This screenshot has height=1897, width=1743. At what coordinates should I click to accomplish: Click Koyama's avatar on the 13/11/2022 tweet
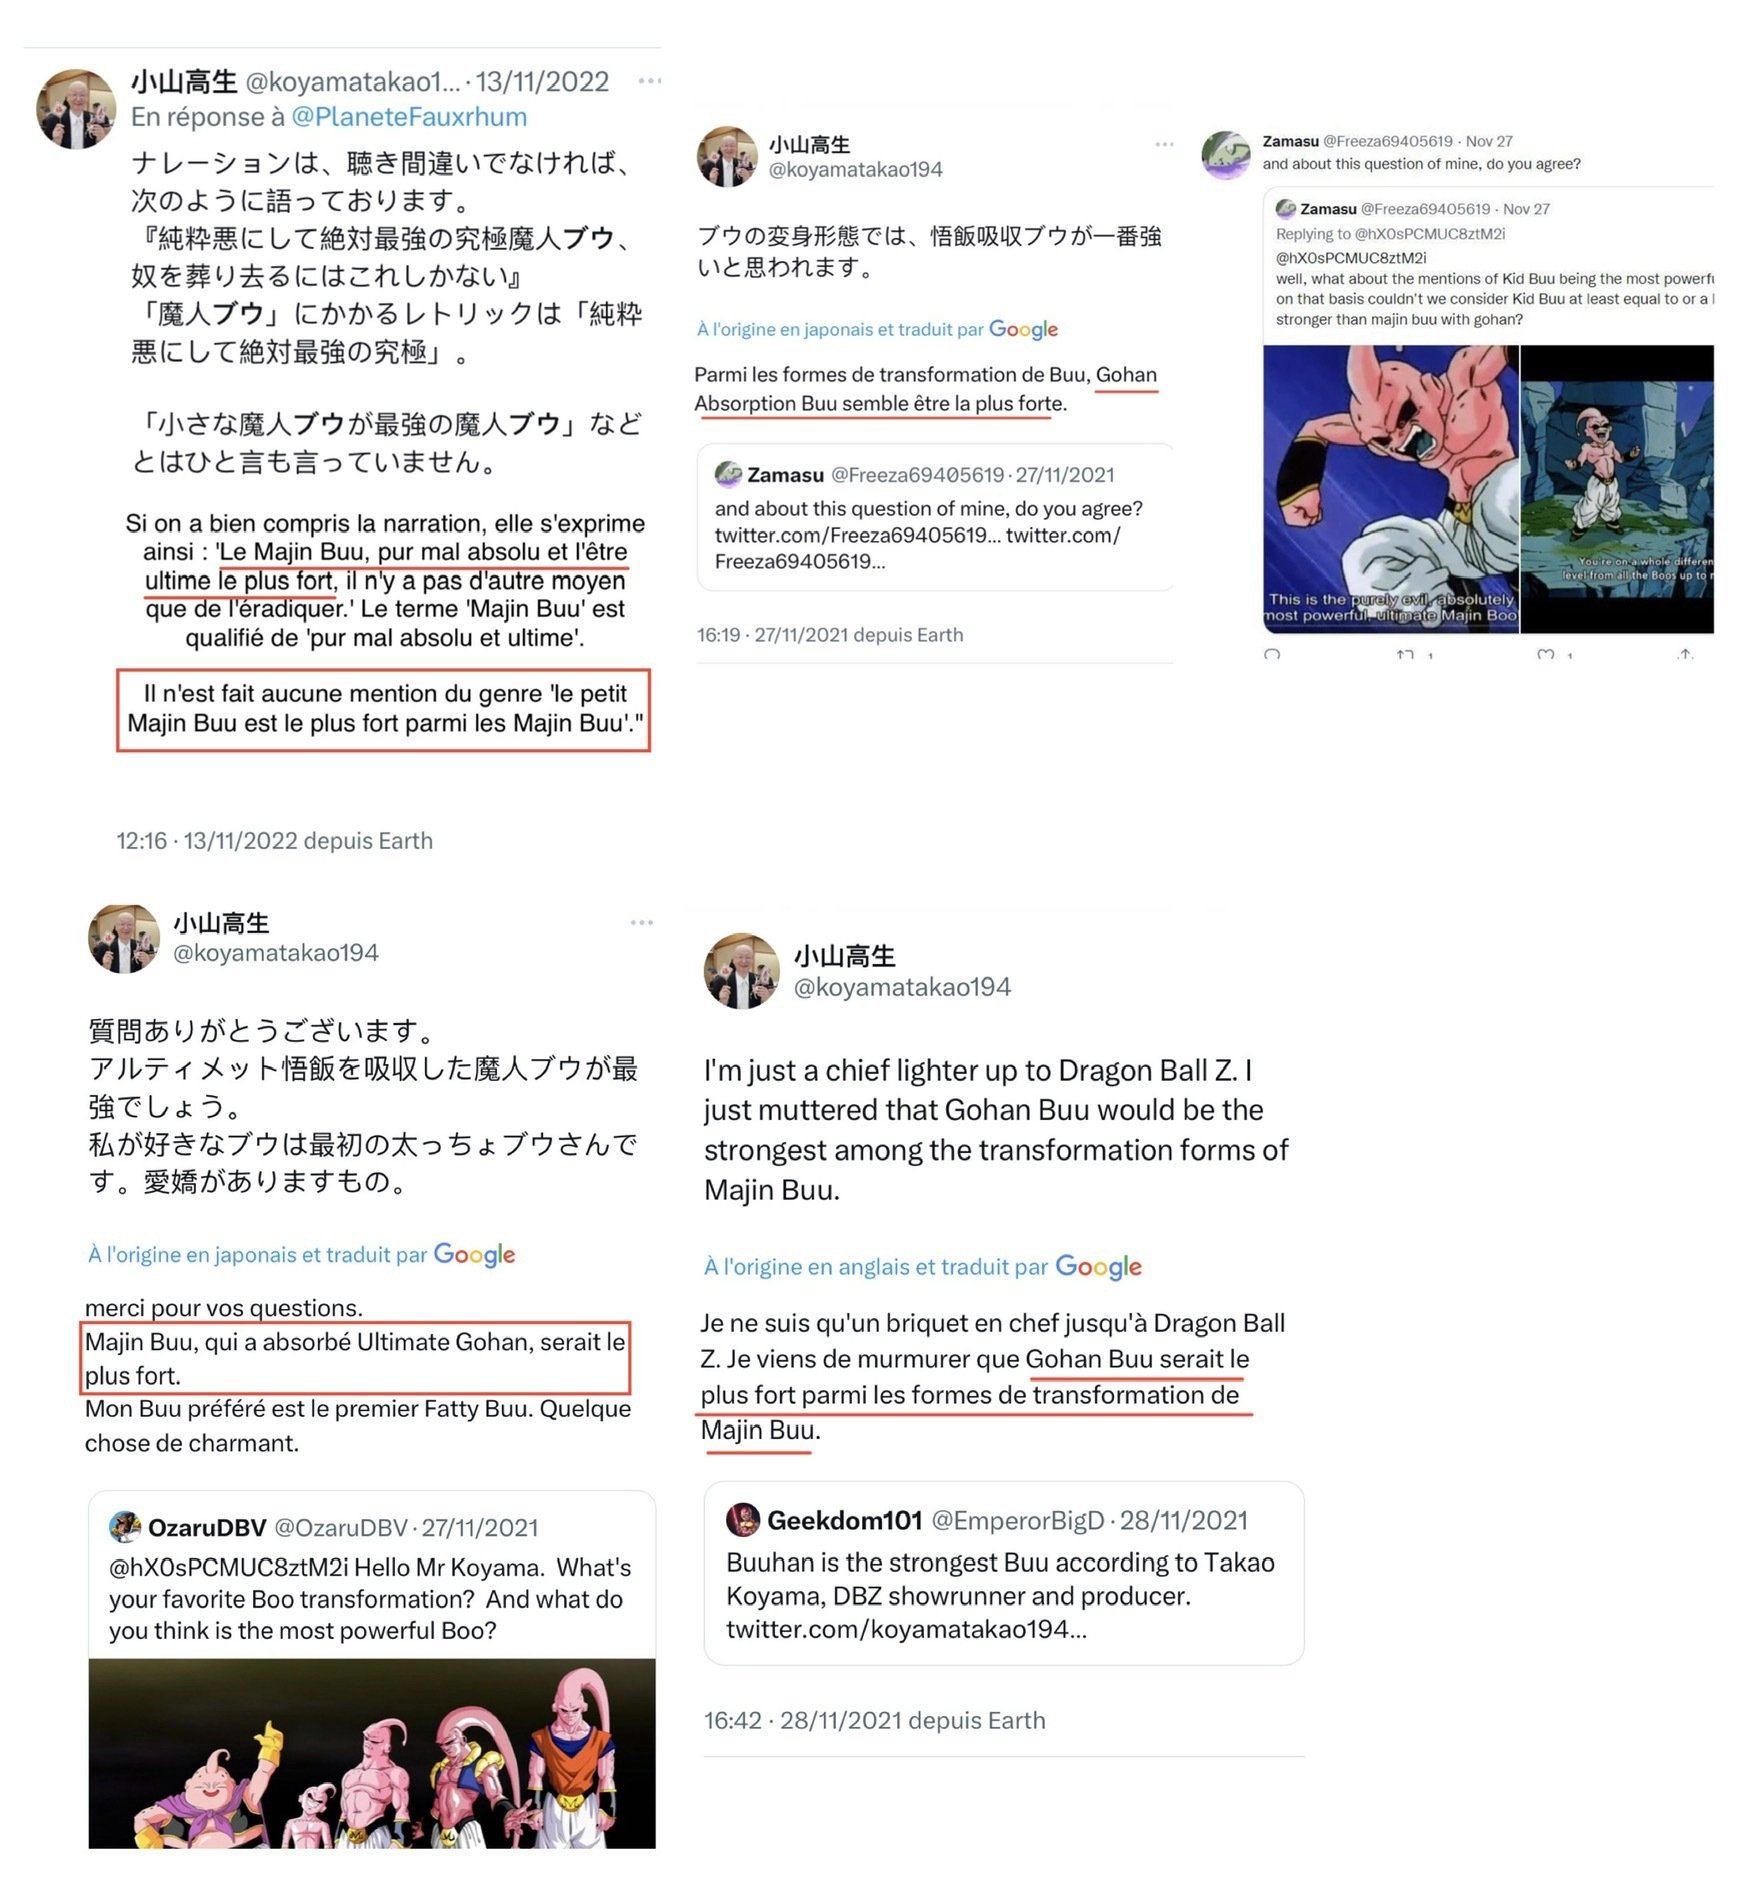[76, 109]
